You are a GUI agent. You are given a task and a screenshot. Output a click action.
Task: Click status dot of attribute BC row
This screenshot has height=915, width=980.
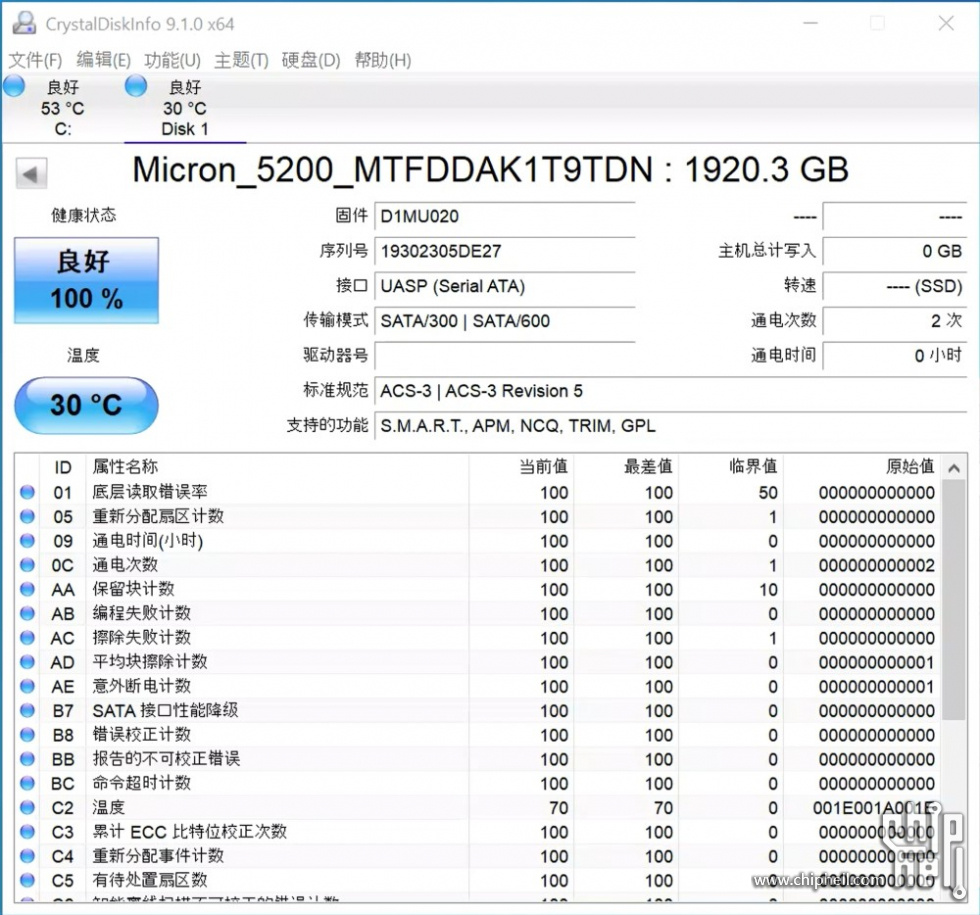point(28,783)
